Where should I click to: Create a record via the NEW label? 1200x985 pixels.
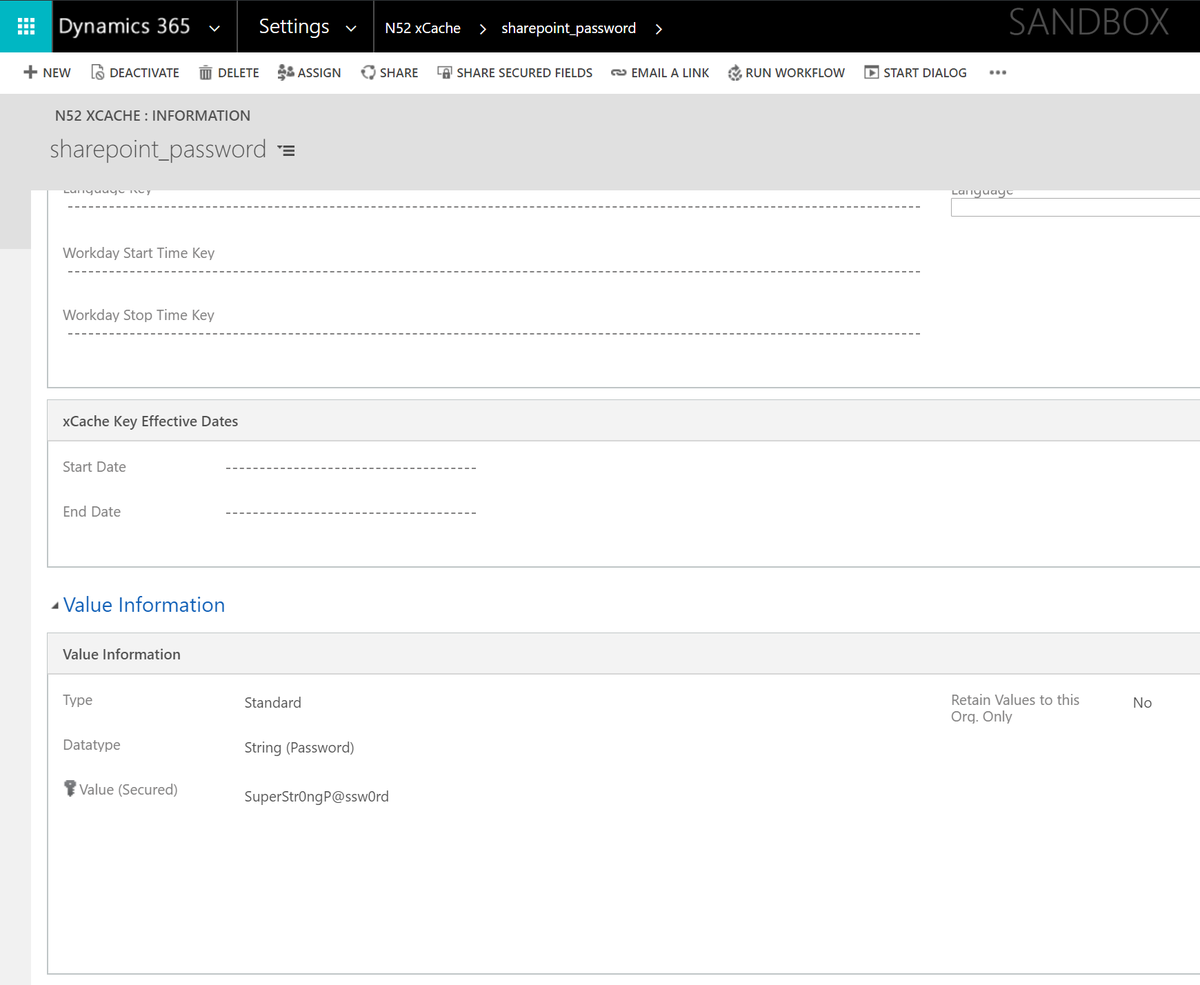[57, 73]
